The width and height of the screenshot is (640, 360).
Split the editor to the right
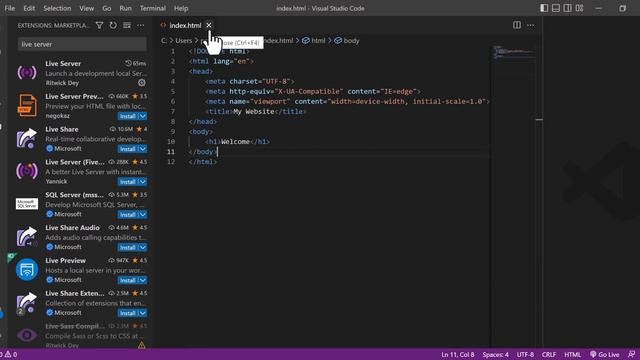coord(517,25)
